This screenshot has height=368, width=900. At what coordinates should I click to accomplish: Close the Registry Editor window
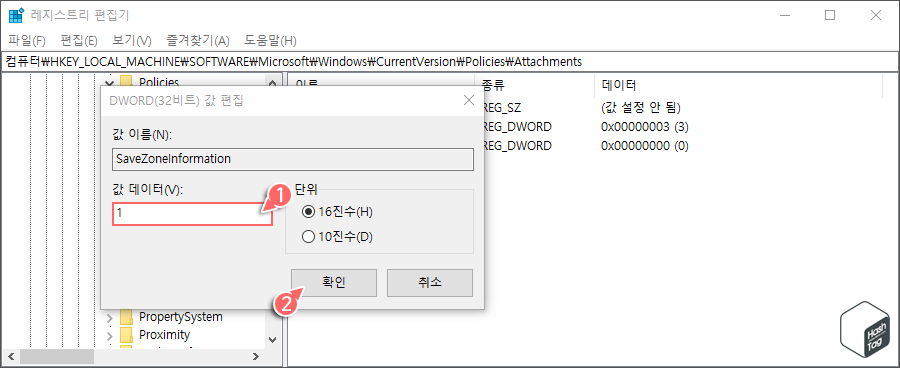click(x=875, y=16)
